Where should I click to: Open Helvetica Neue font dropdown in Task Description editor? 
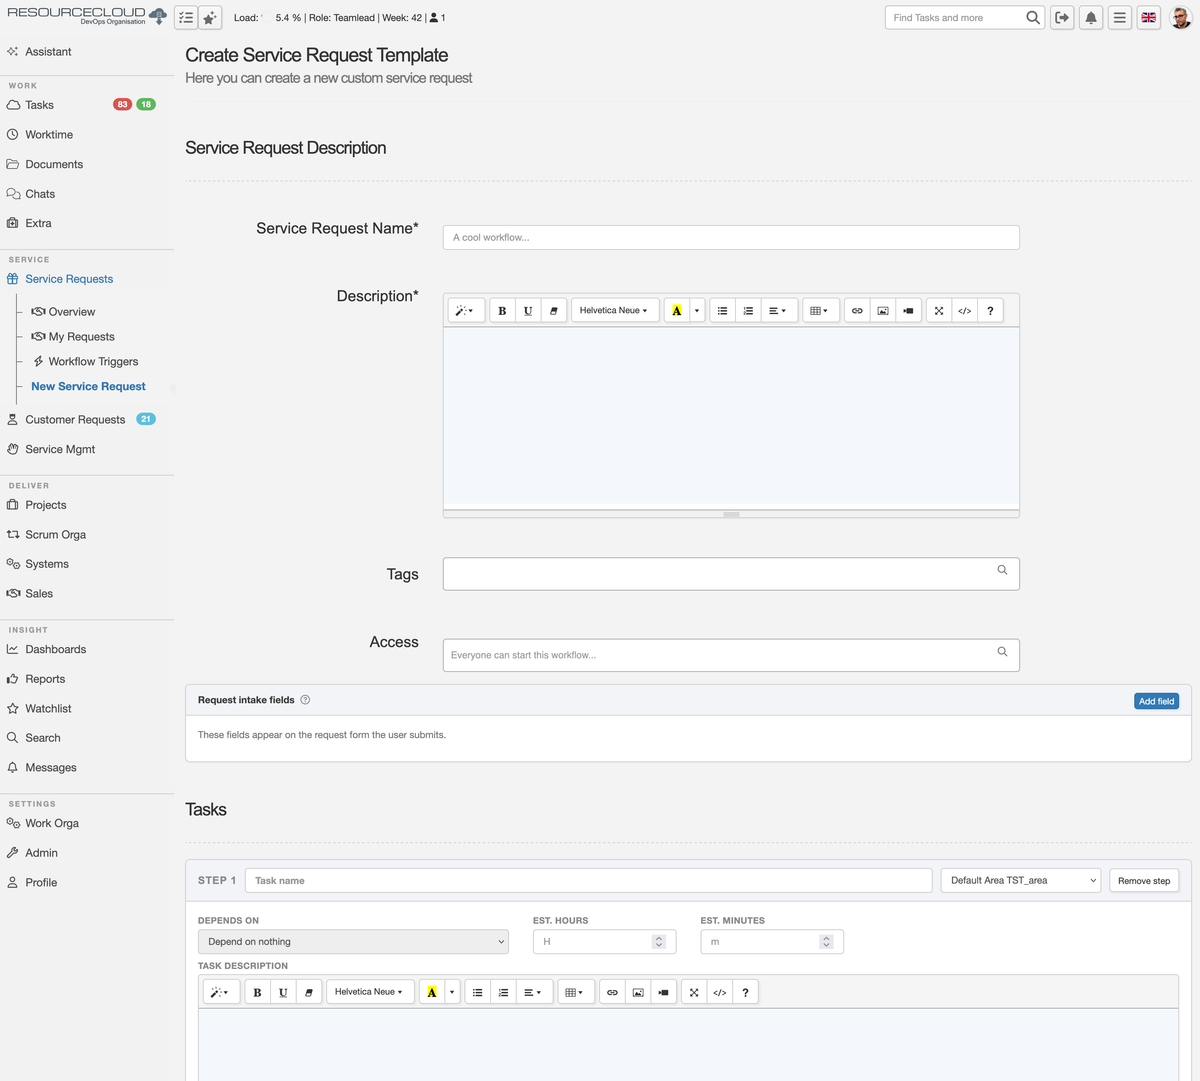click(x=370, y=992)
